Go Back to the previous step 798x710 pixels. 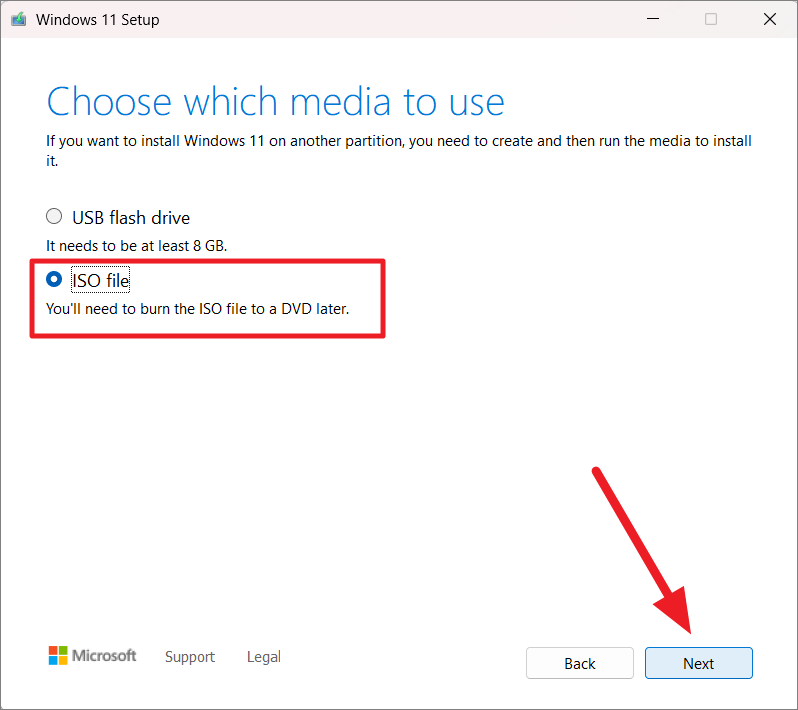pos(580,663)
